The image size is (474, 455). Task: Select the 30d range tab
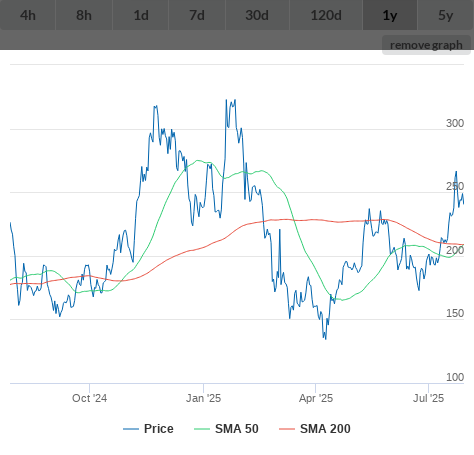click(257, 15)
